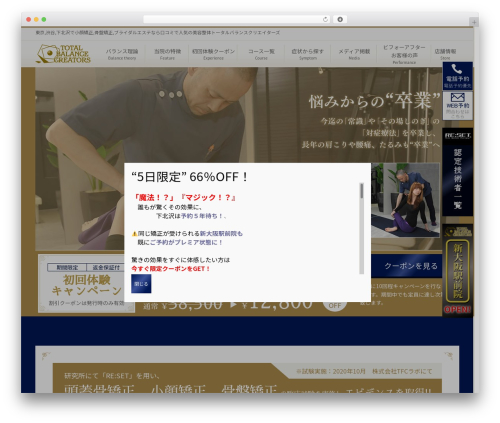This screenshot has width=500, height=423.
Task: Click the stretching couple photo thumbnail
Action: click(x=405, y=200)
